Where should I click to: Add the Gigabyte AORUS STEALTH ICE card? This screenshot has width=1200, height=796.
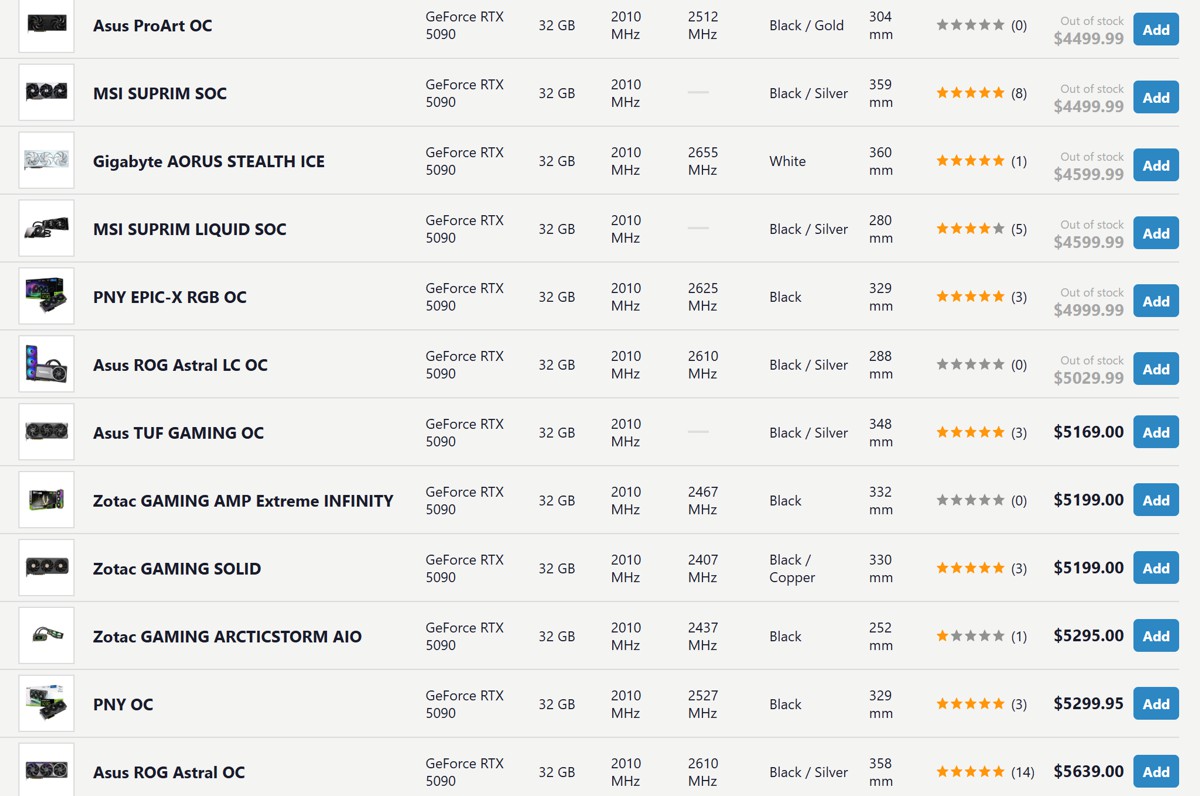tap(1156, 165)
